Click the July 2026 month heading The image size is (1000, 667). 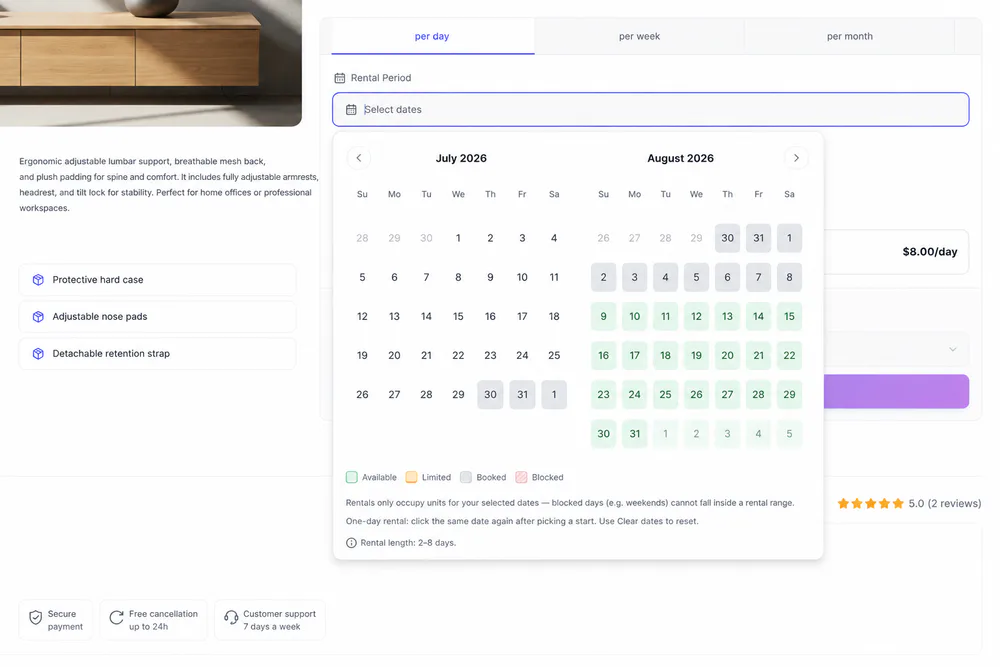(461, 158)
